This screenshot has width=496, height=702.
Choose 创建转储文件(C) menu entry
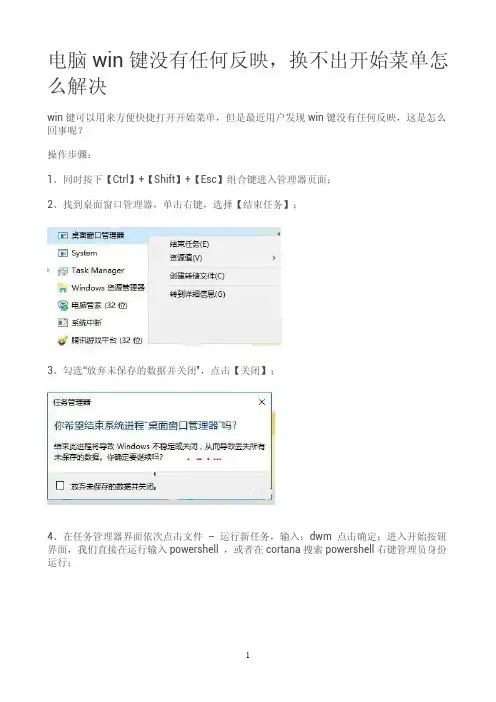197,276
